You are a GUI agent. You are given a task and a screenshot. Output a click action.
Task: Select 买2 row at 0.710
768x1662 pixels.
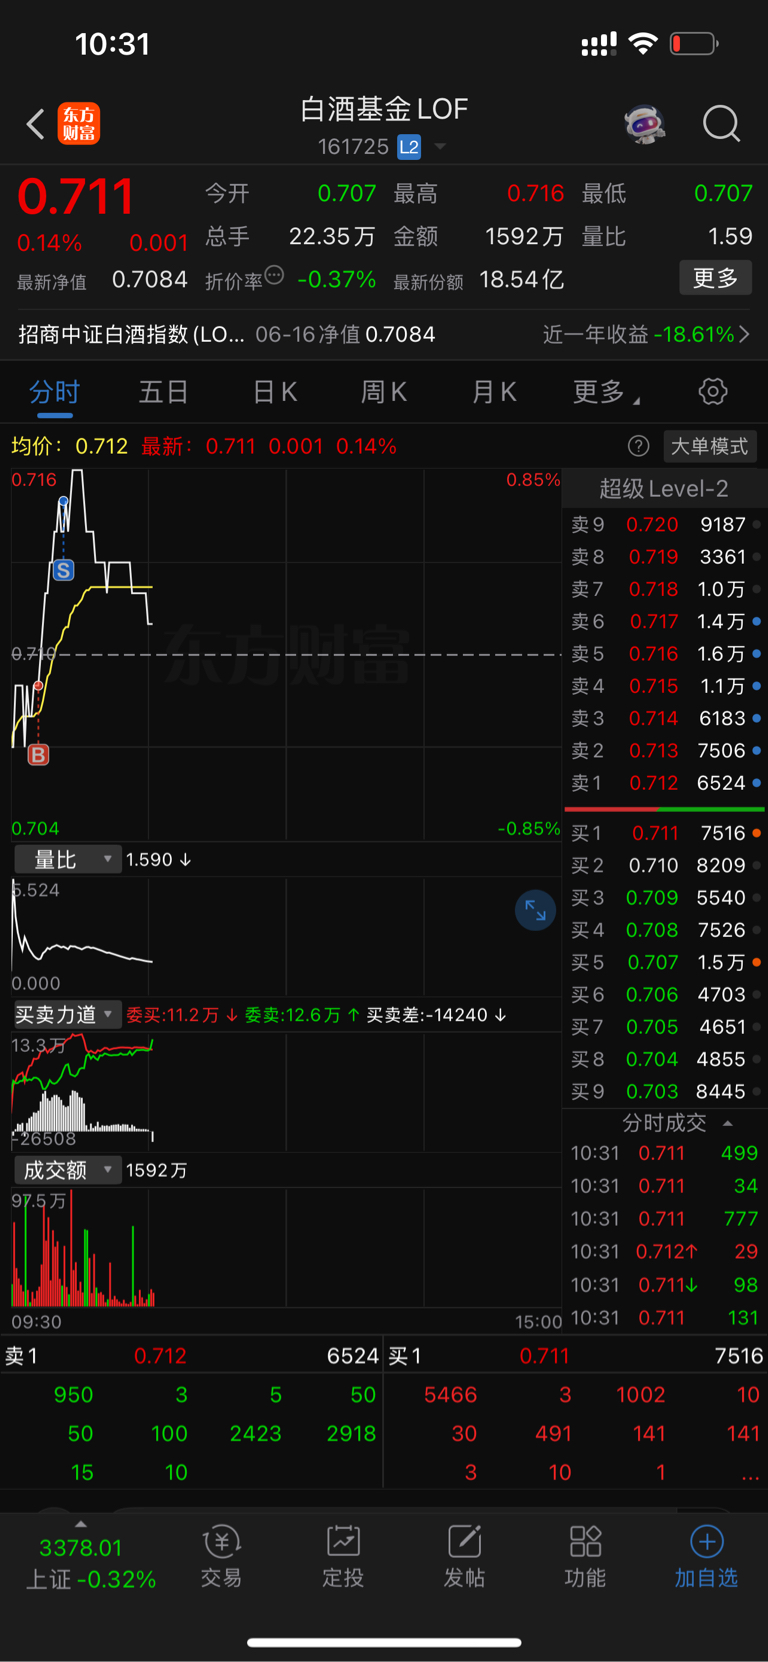point(664,865)
